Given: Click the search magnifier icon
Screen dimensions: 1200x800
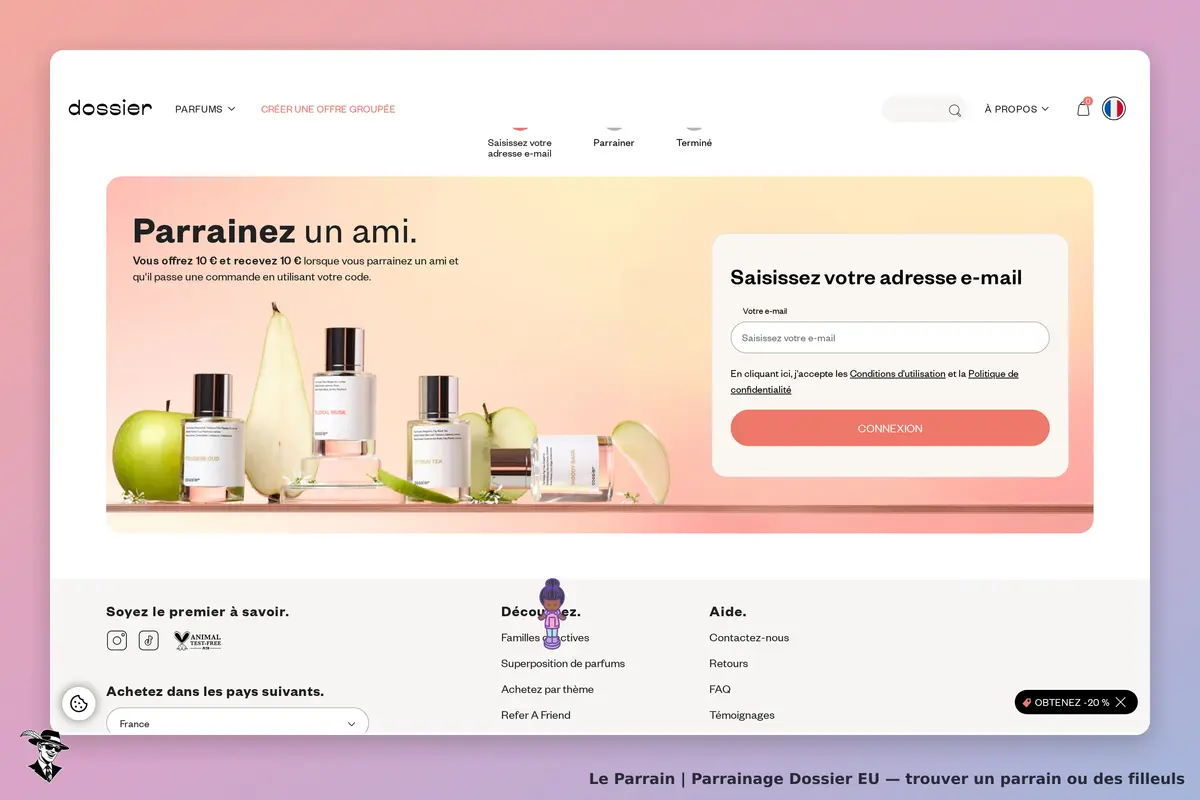Looking at the screenshot, I should (955, 110).
